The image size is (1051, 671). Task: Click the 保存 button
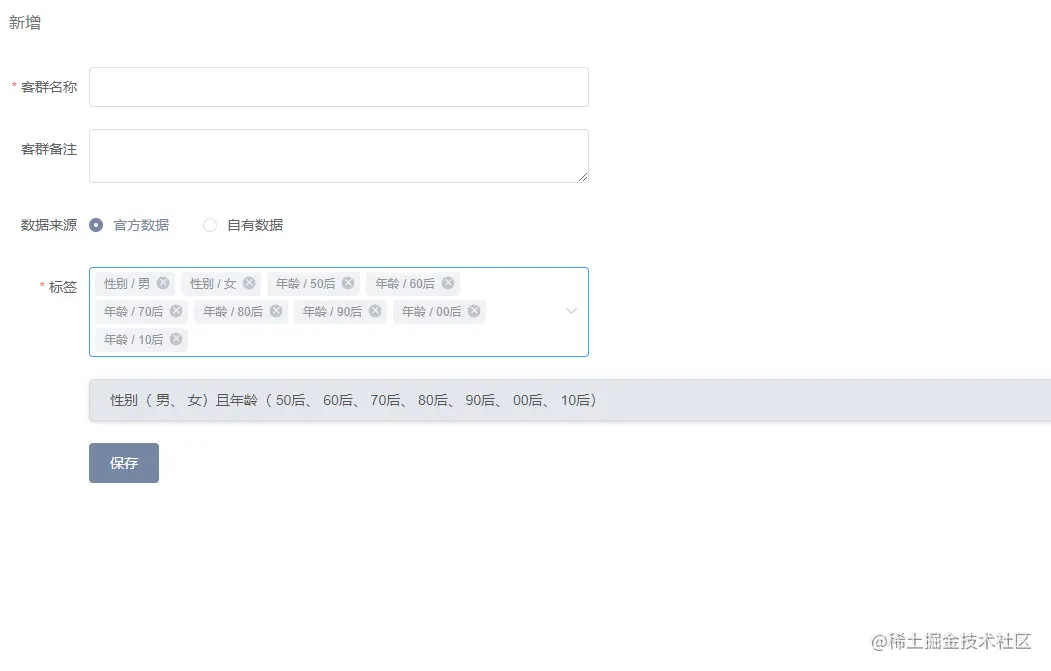point(124,463)
